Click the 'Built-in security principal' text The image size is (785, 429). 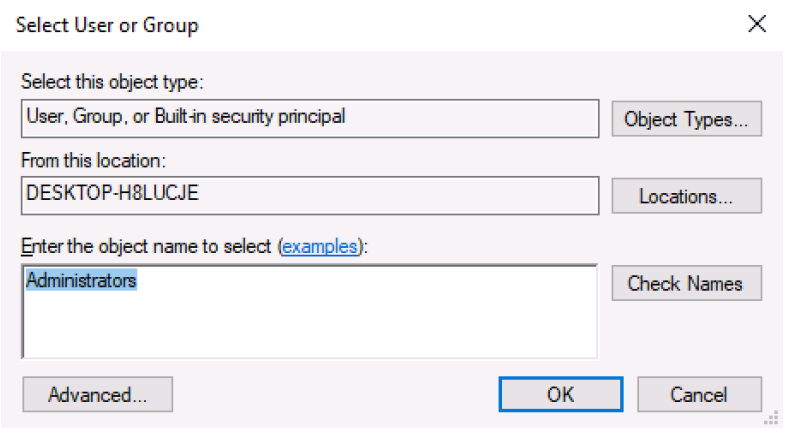click(x=250, y=116)
